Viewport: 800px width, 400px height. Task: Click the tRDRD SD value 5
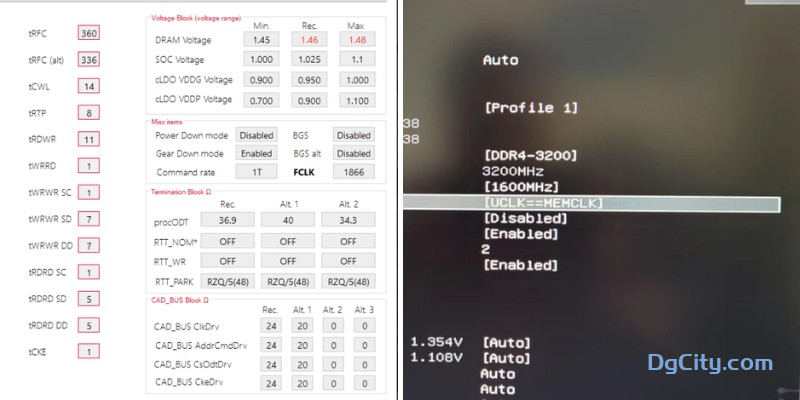coord(89,298)
